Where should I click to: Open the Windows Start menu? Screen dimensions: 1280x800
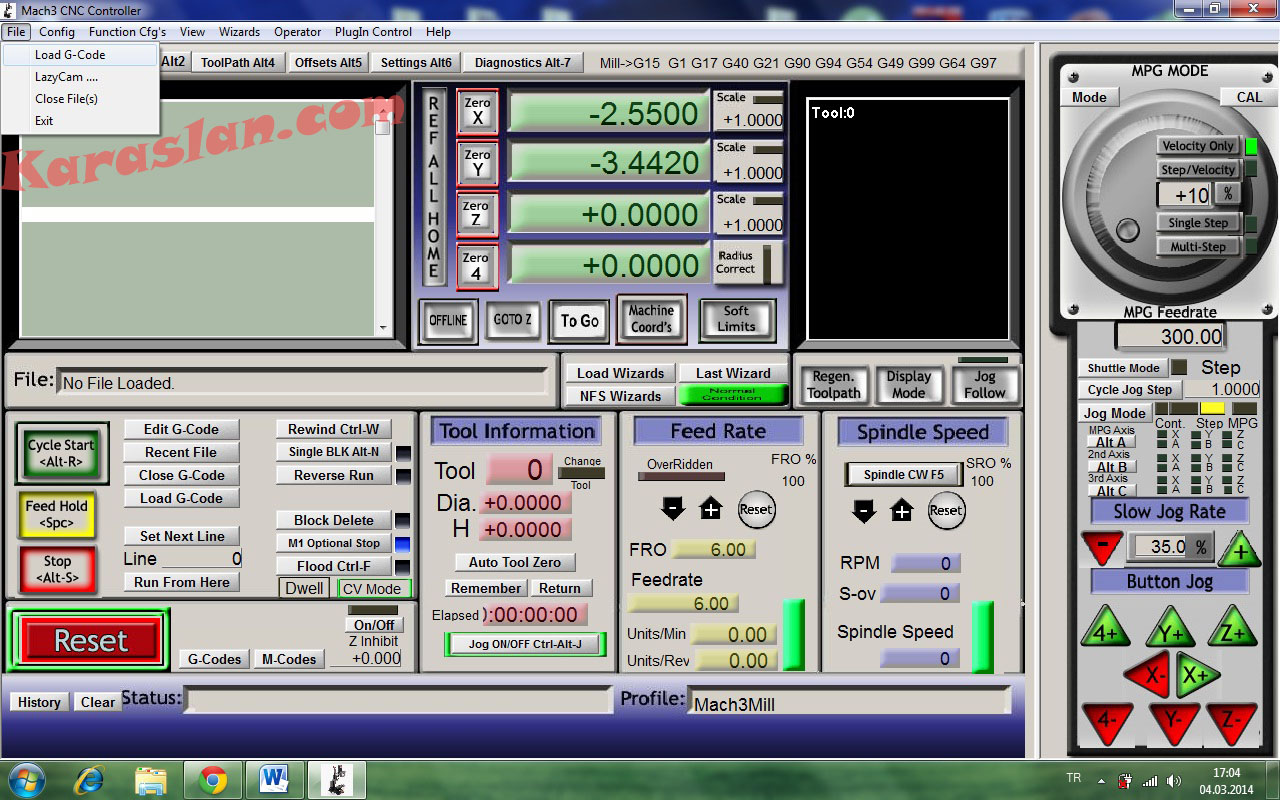coord(25,779)
